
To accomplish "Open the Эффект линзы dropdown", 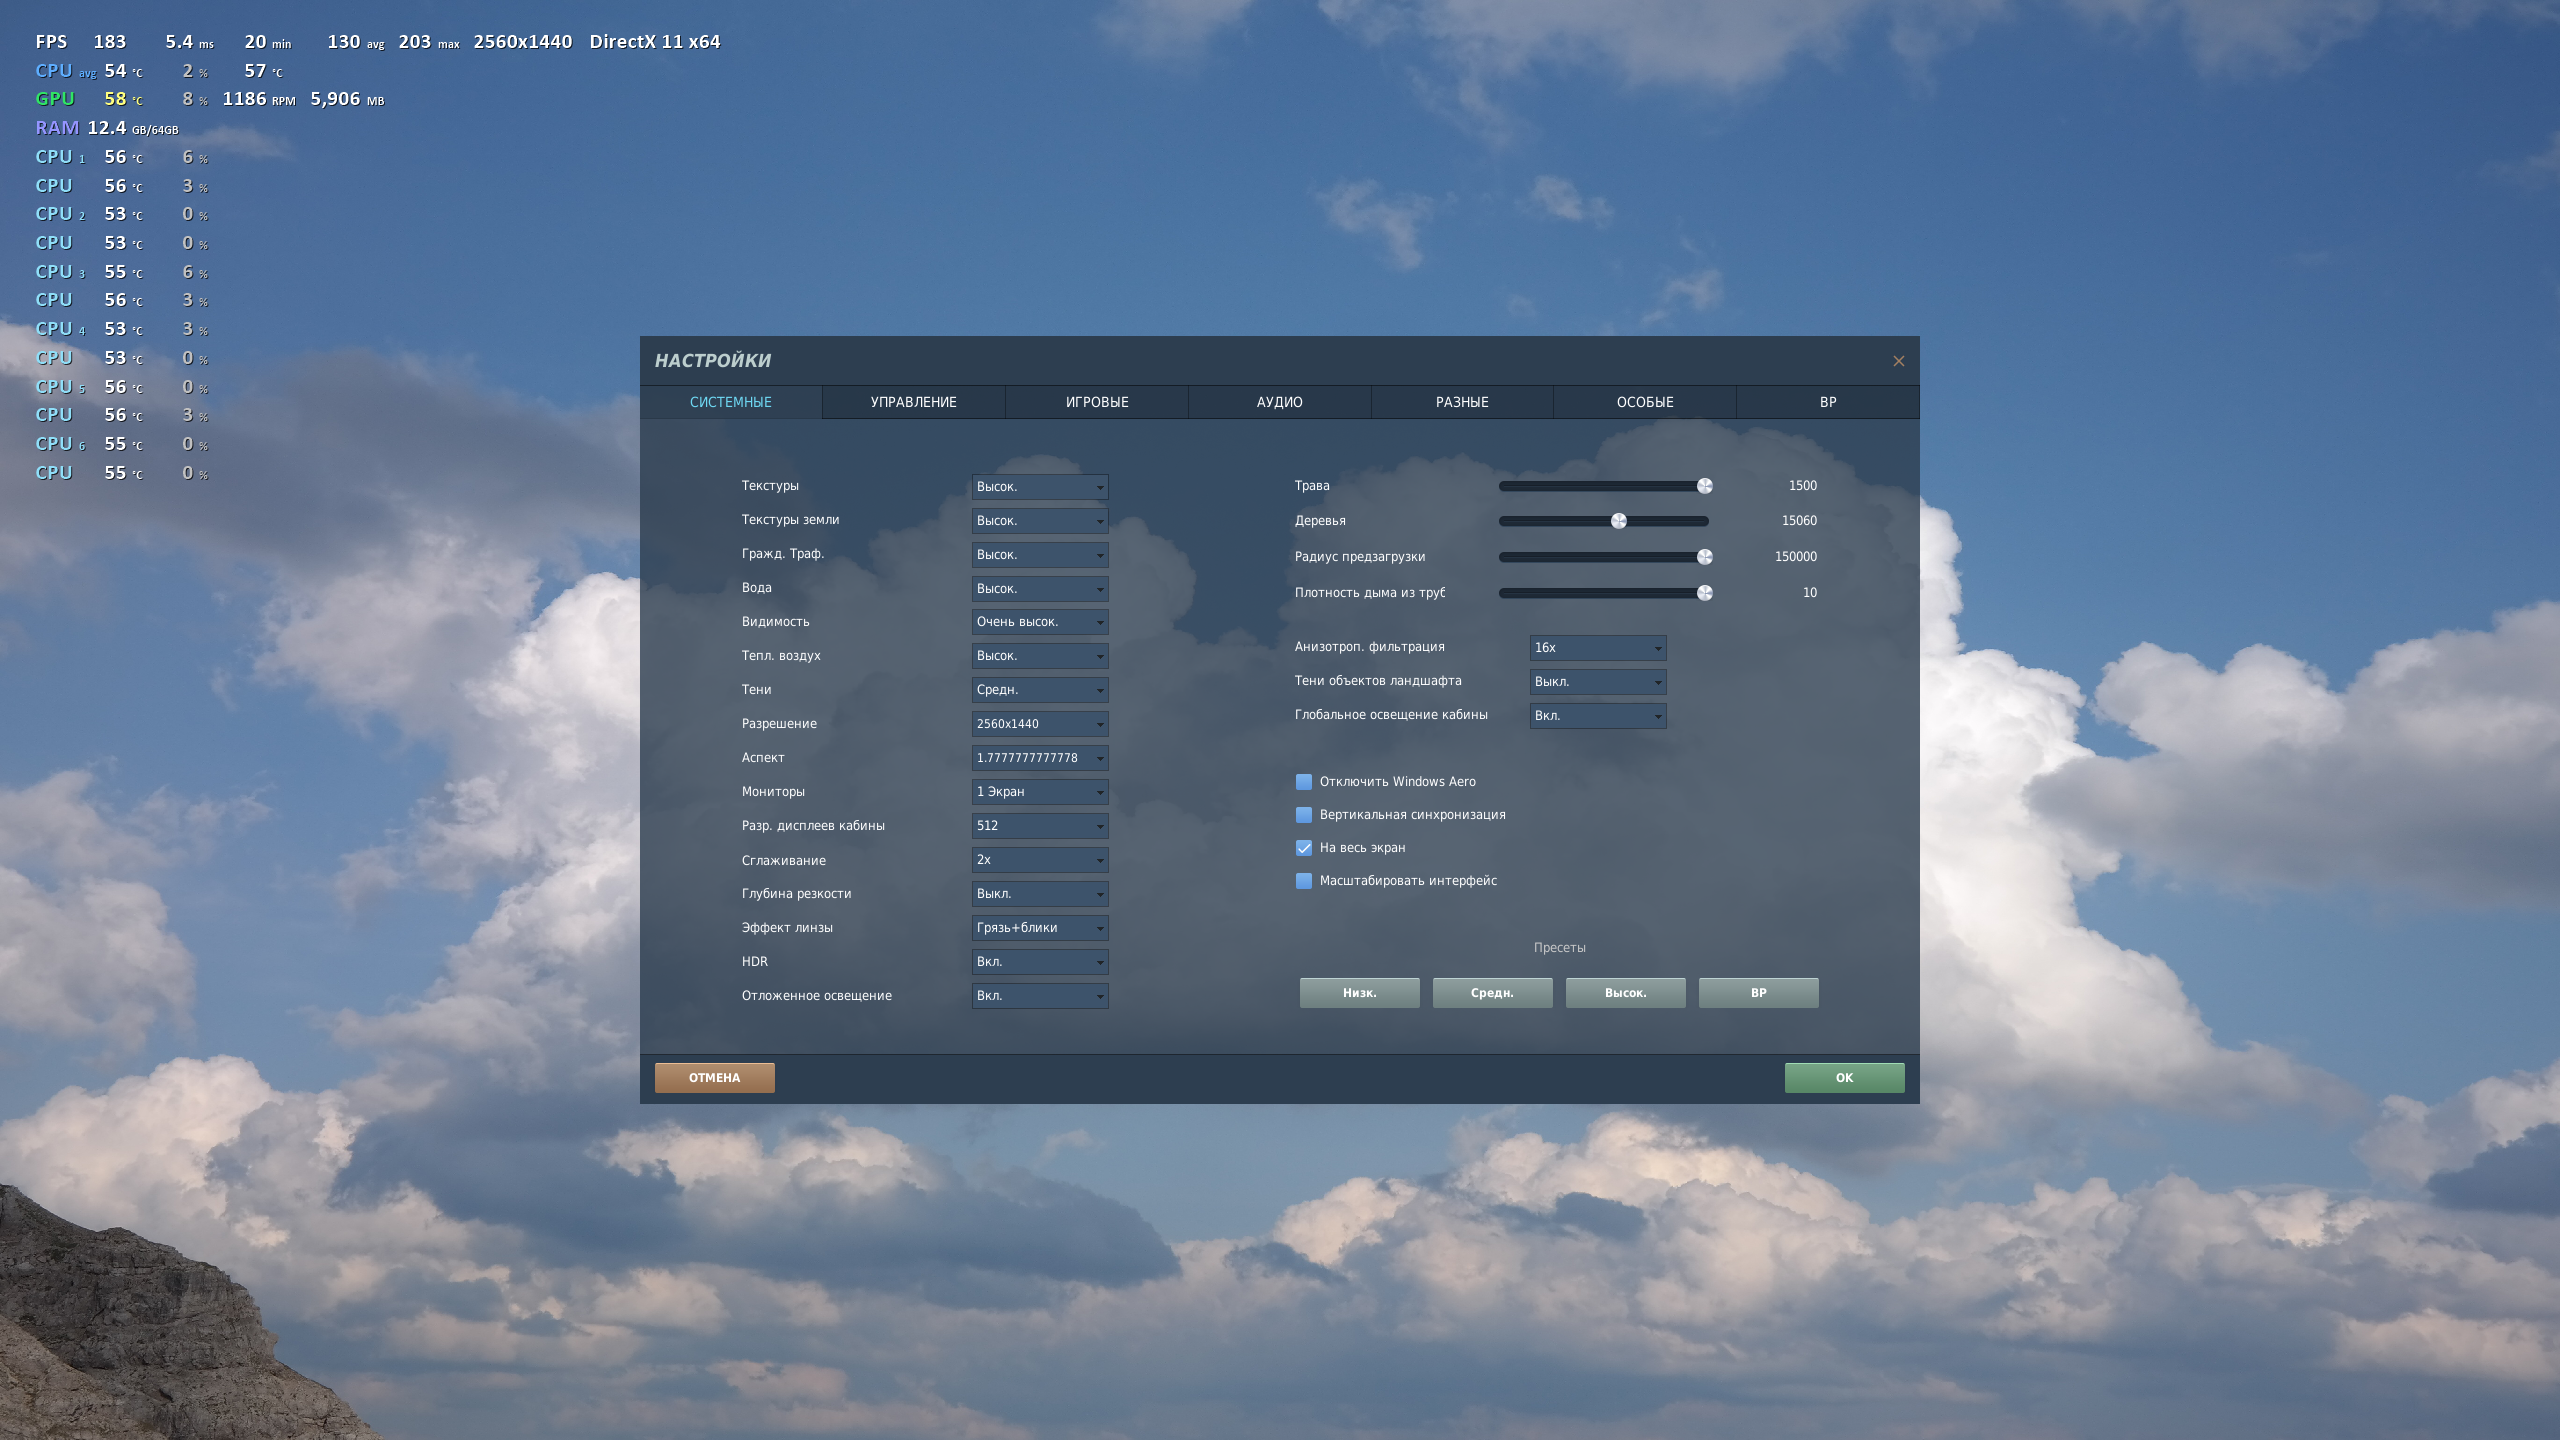I will click(x=1040, y=928).
